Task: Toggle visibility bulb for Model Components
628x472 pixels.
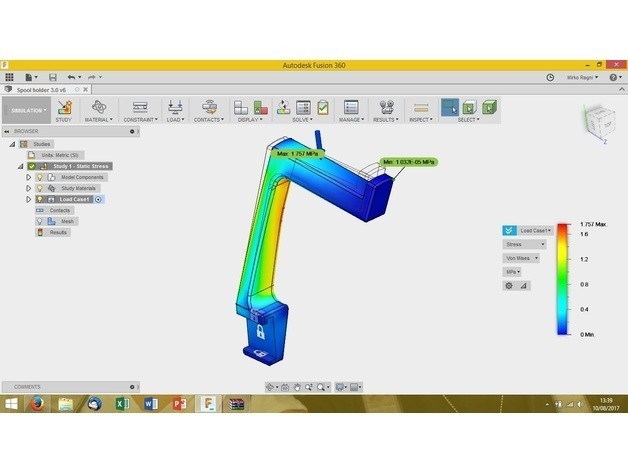Action: (x=40, y=177)
